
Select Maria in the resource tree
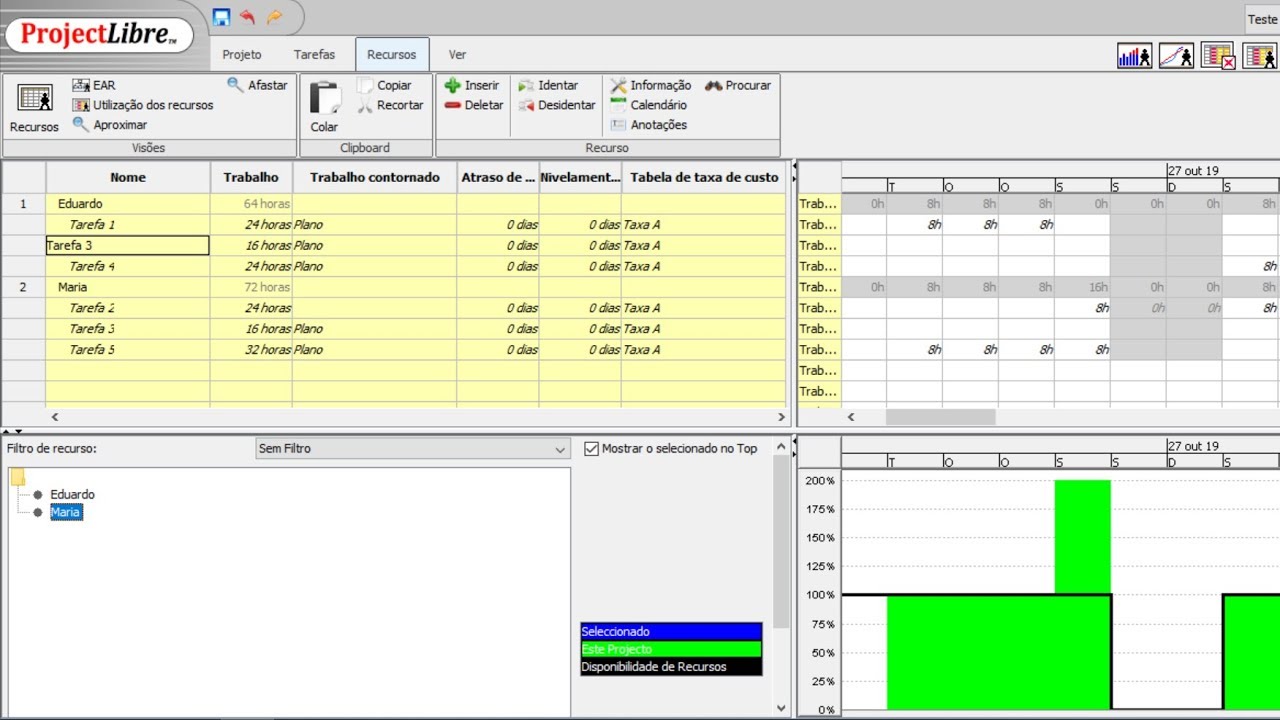[66, 512]
